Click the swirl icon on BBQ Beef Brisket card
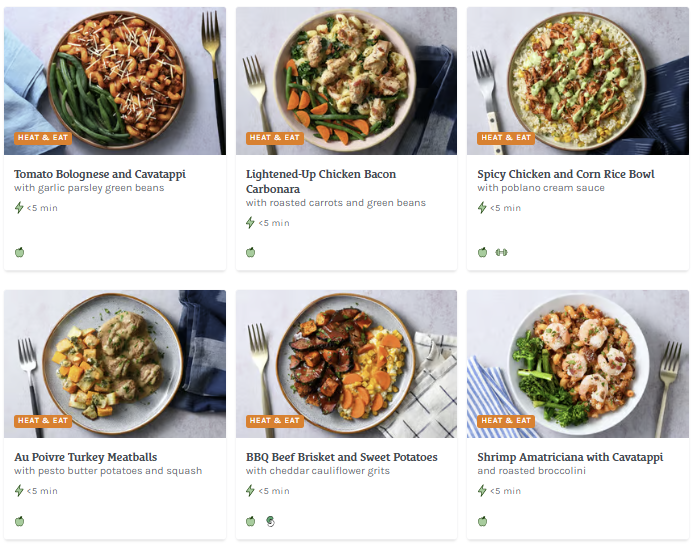The image size is (697, 552). (270, 521)
